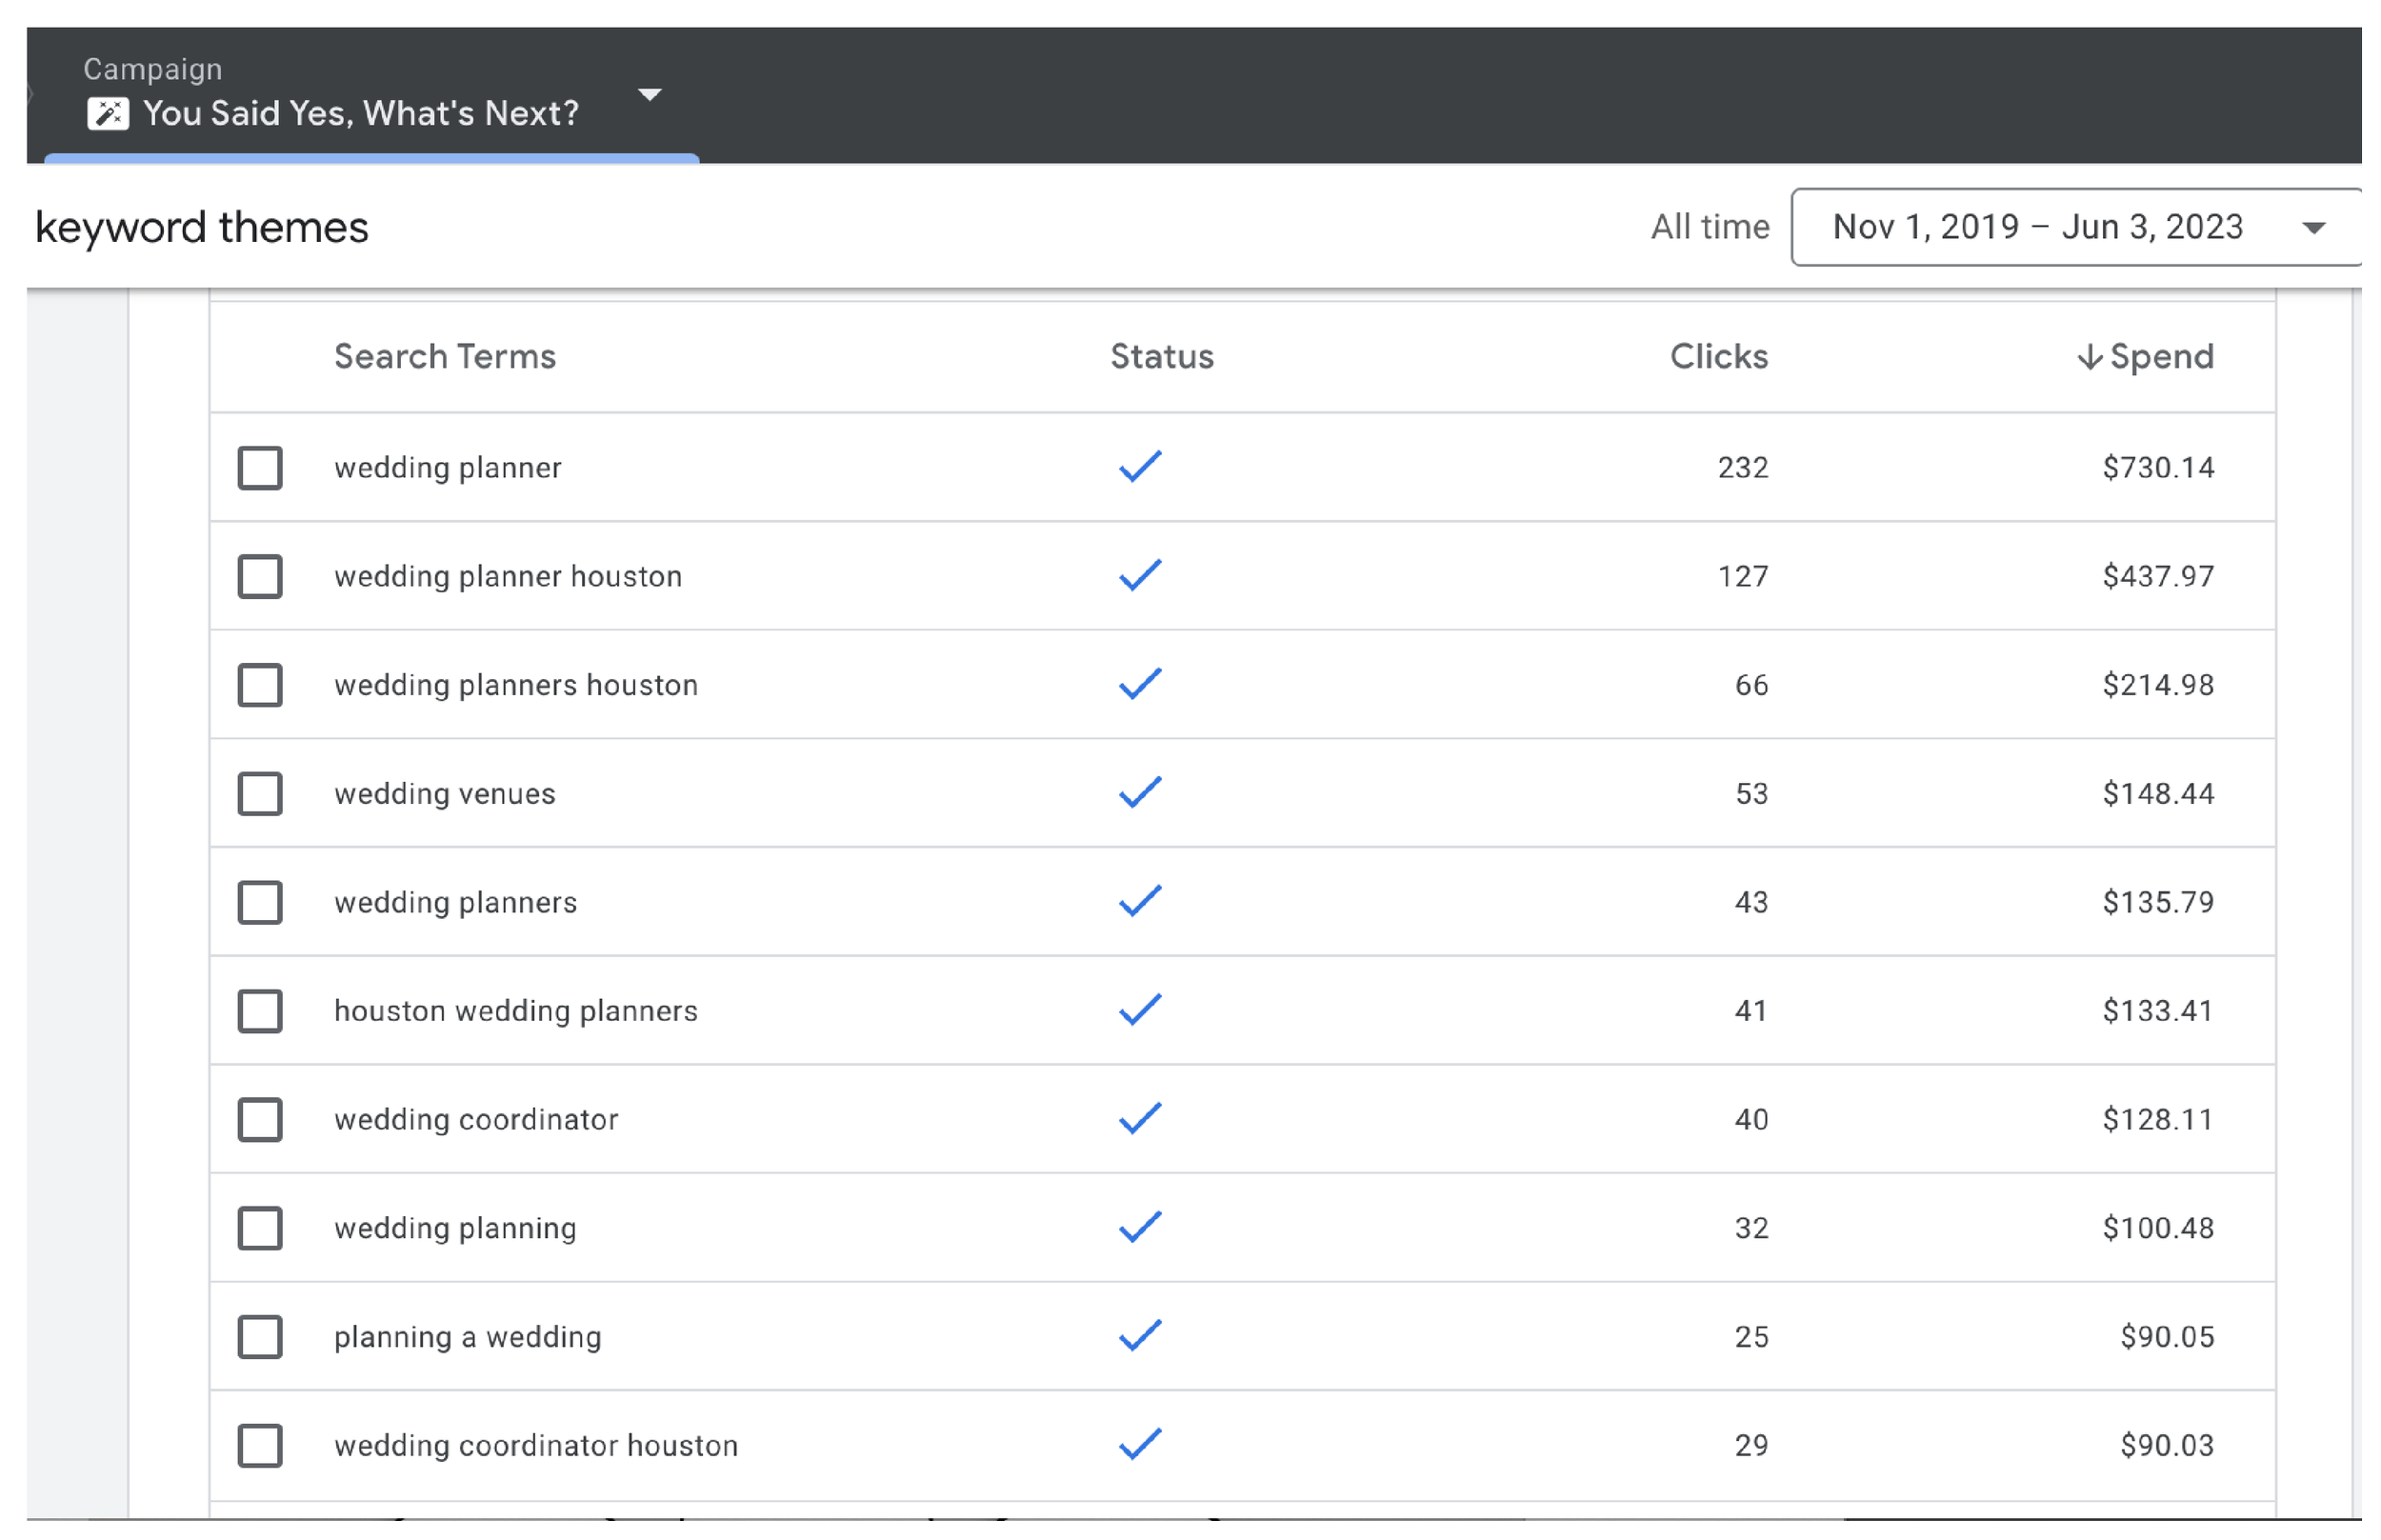The image size is (2381, 1540).
Task: Sort by the Clicks column header
Action: click(x=1719, y=357)
